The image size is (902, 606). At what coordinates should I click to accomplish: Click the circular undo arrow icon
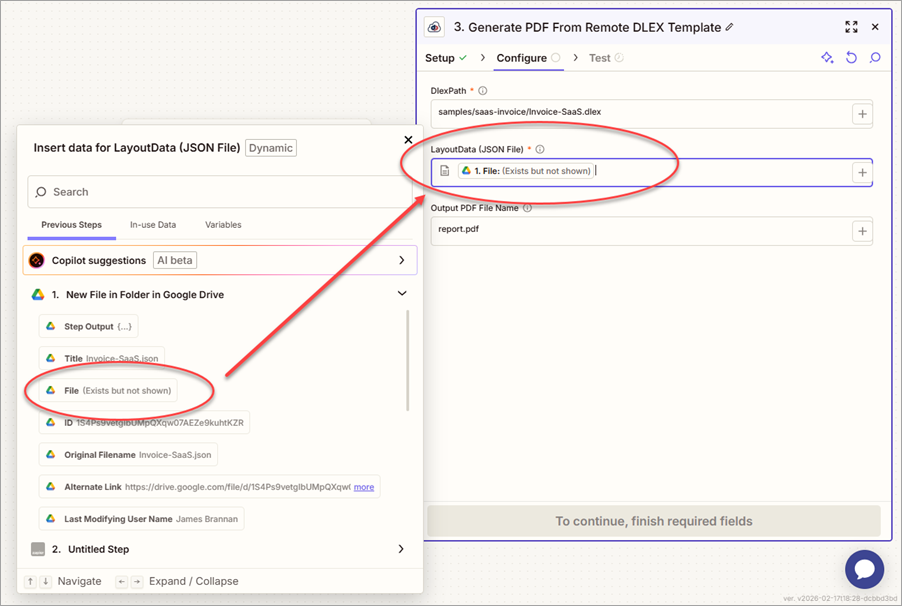tap(851, 58)
